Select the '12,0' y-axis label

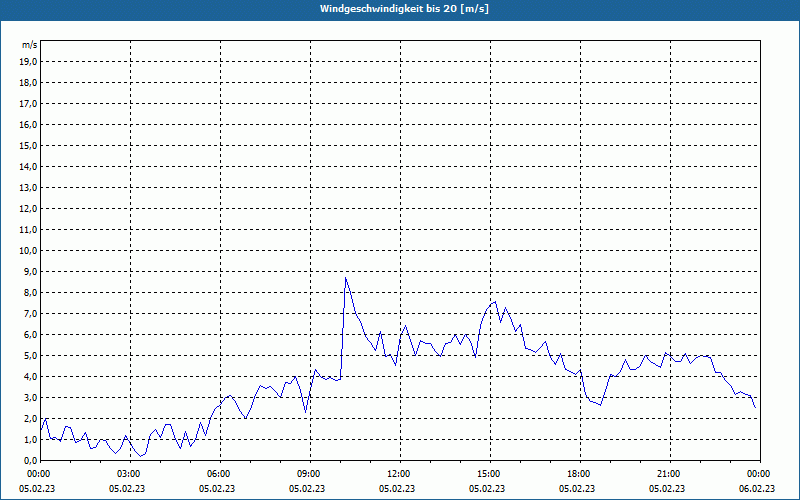[x=28, y=209]
